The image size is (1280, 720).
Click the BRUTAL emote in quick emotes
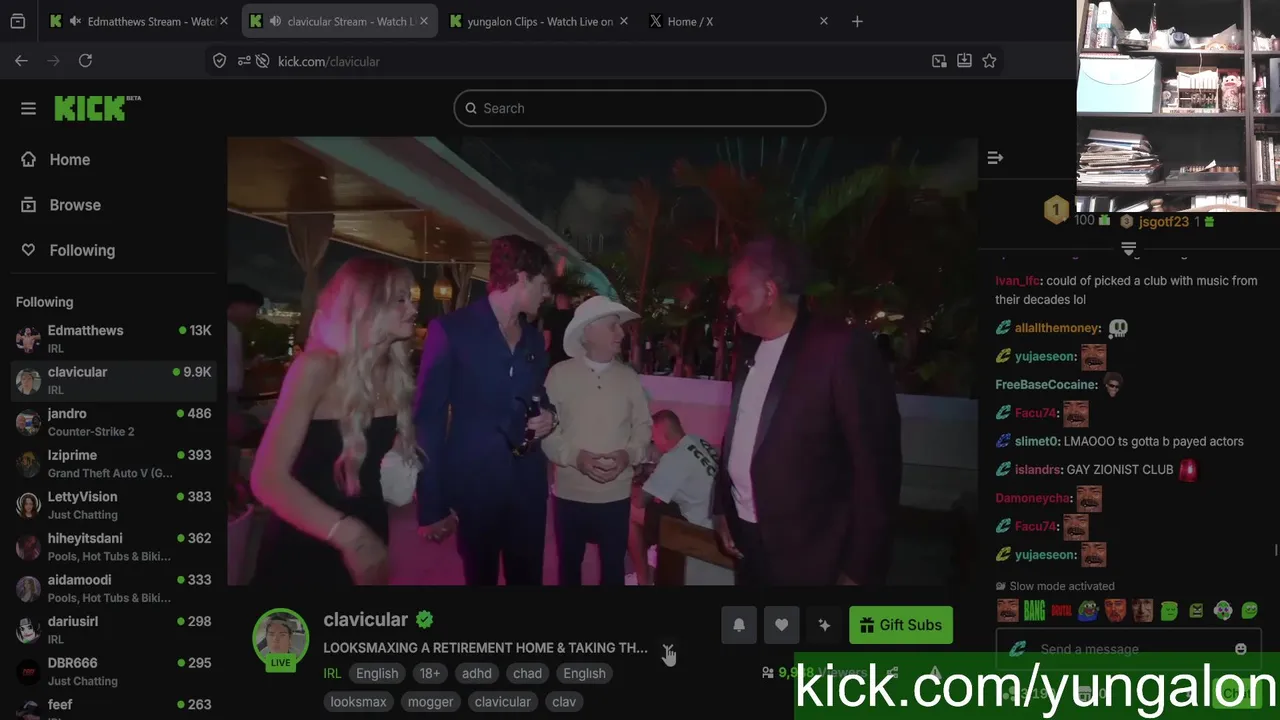point(1061,610)
